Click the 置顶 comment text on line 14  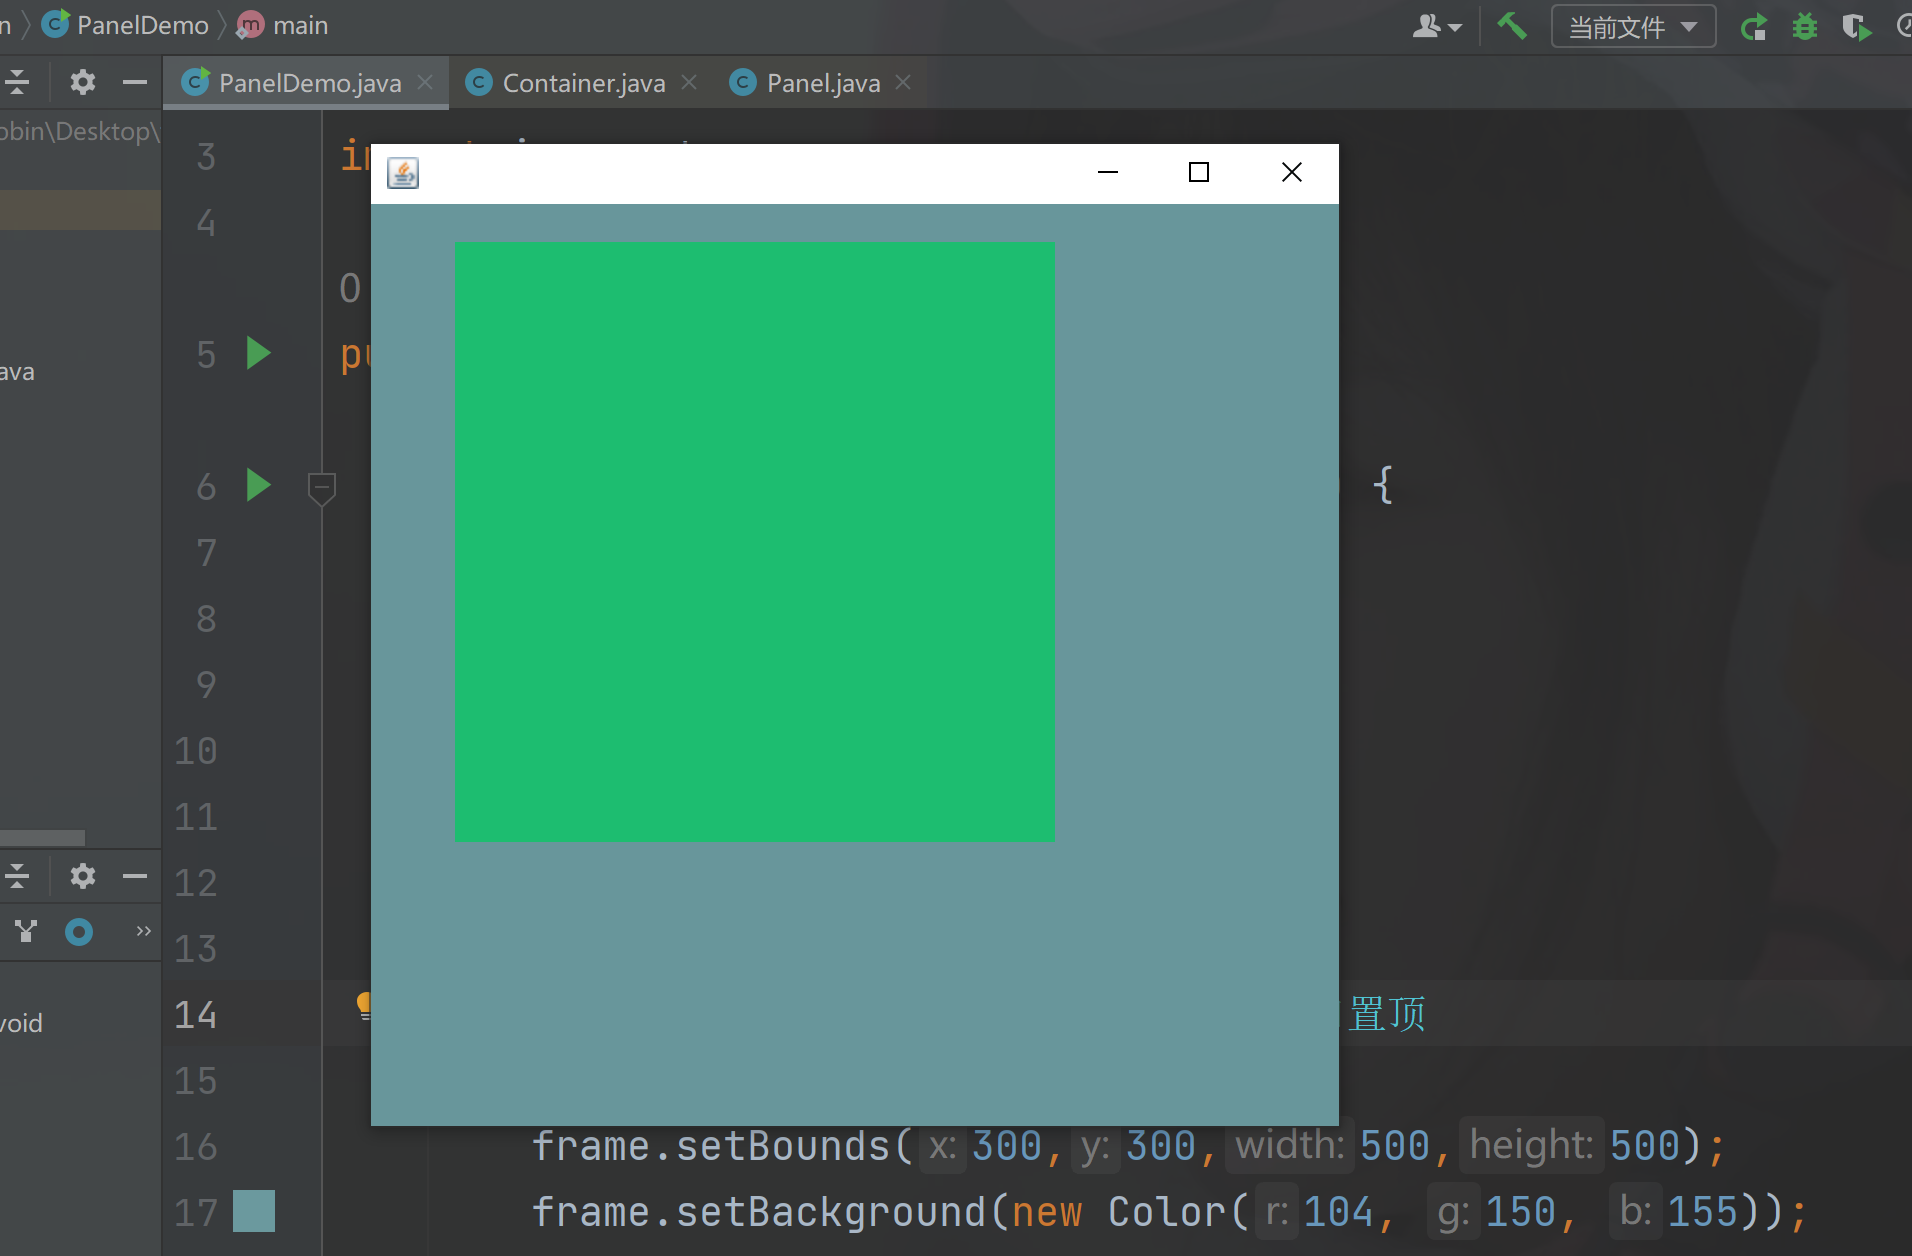pos(1387,1014)
